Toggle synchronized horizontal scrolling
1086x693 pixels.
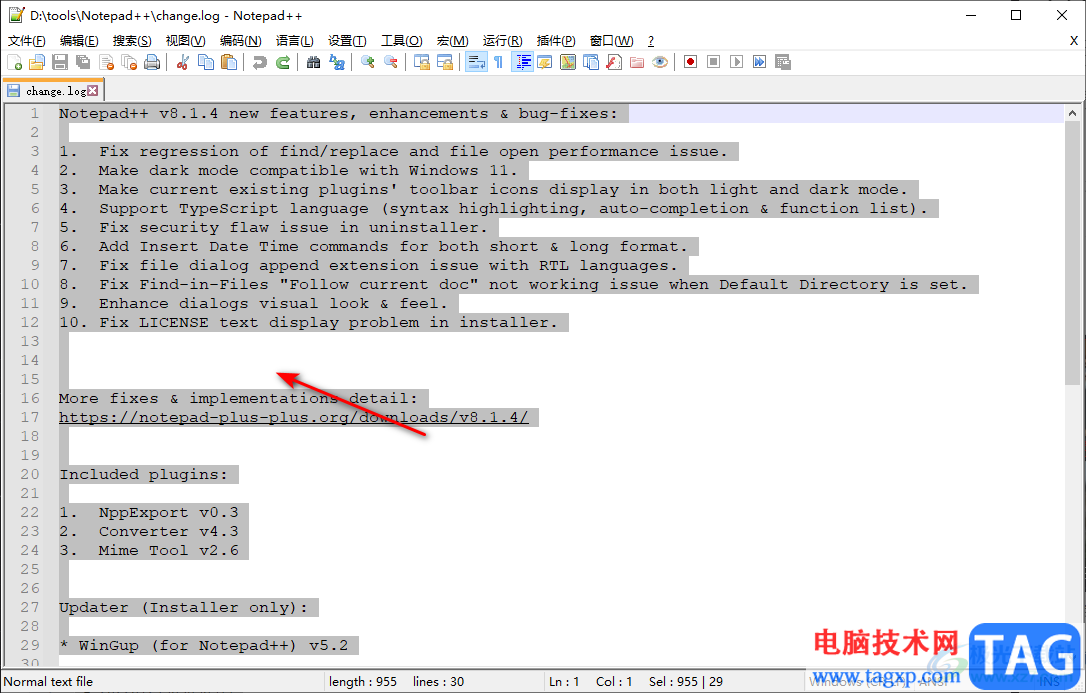tap(444, 62)
